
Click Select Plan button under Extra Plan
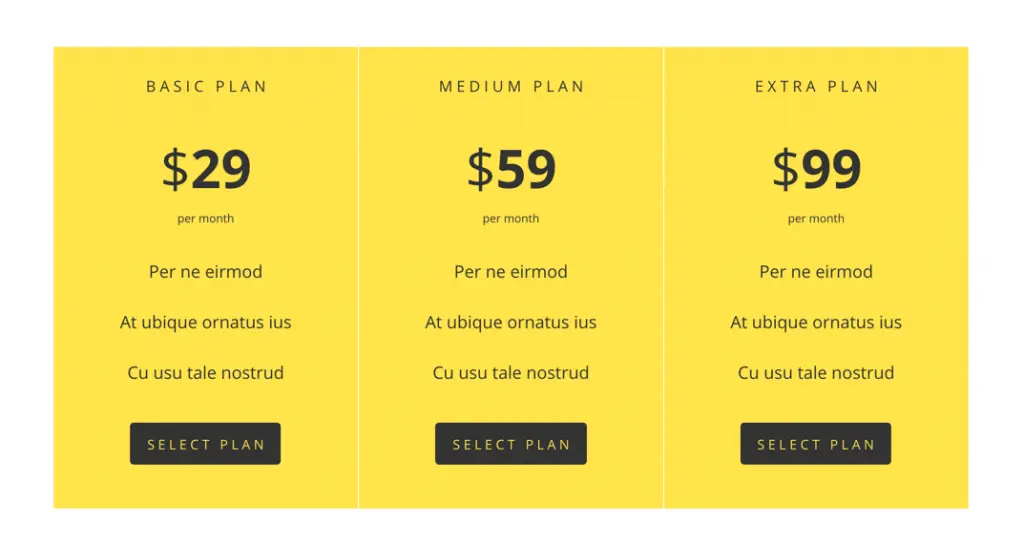(816, 443)
